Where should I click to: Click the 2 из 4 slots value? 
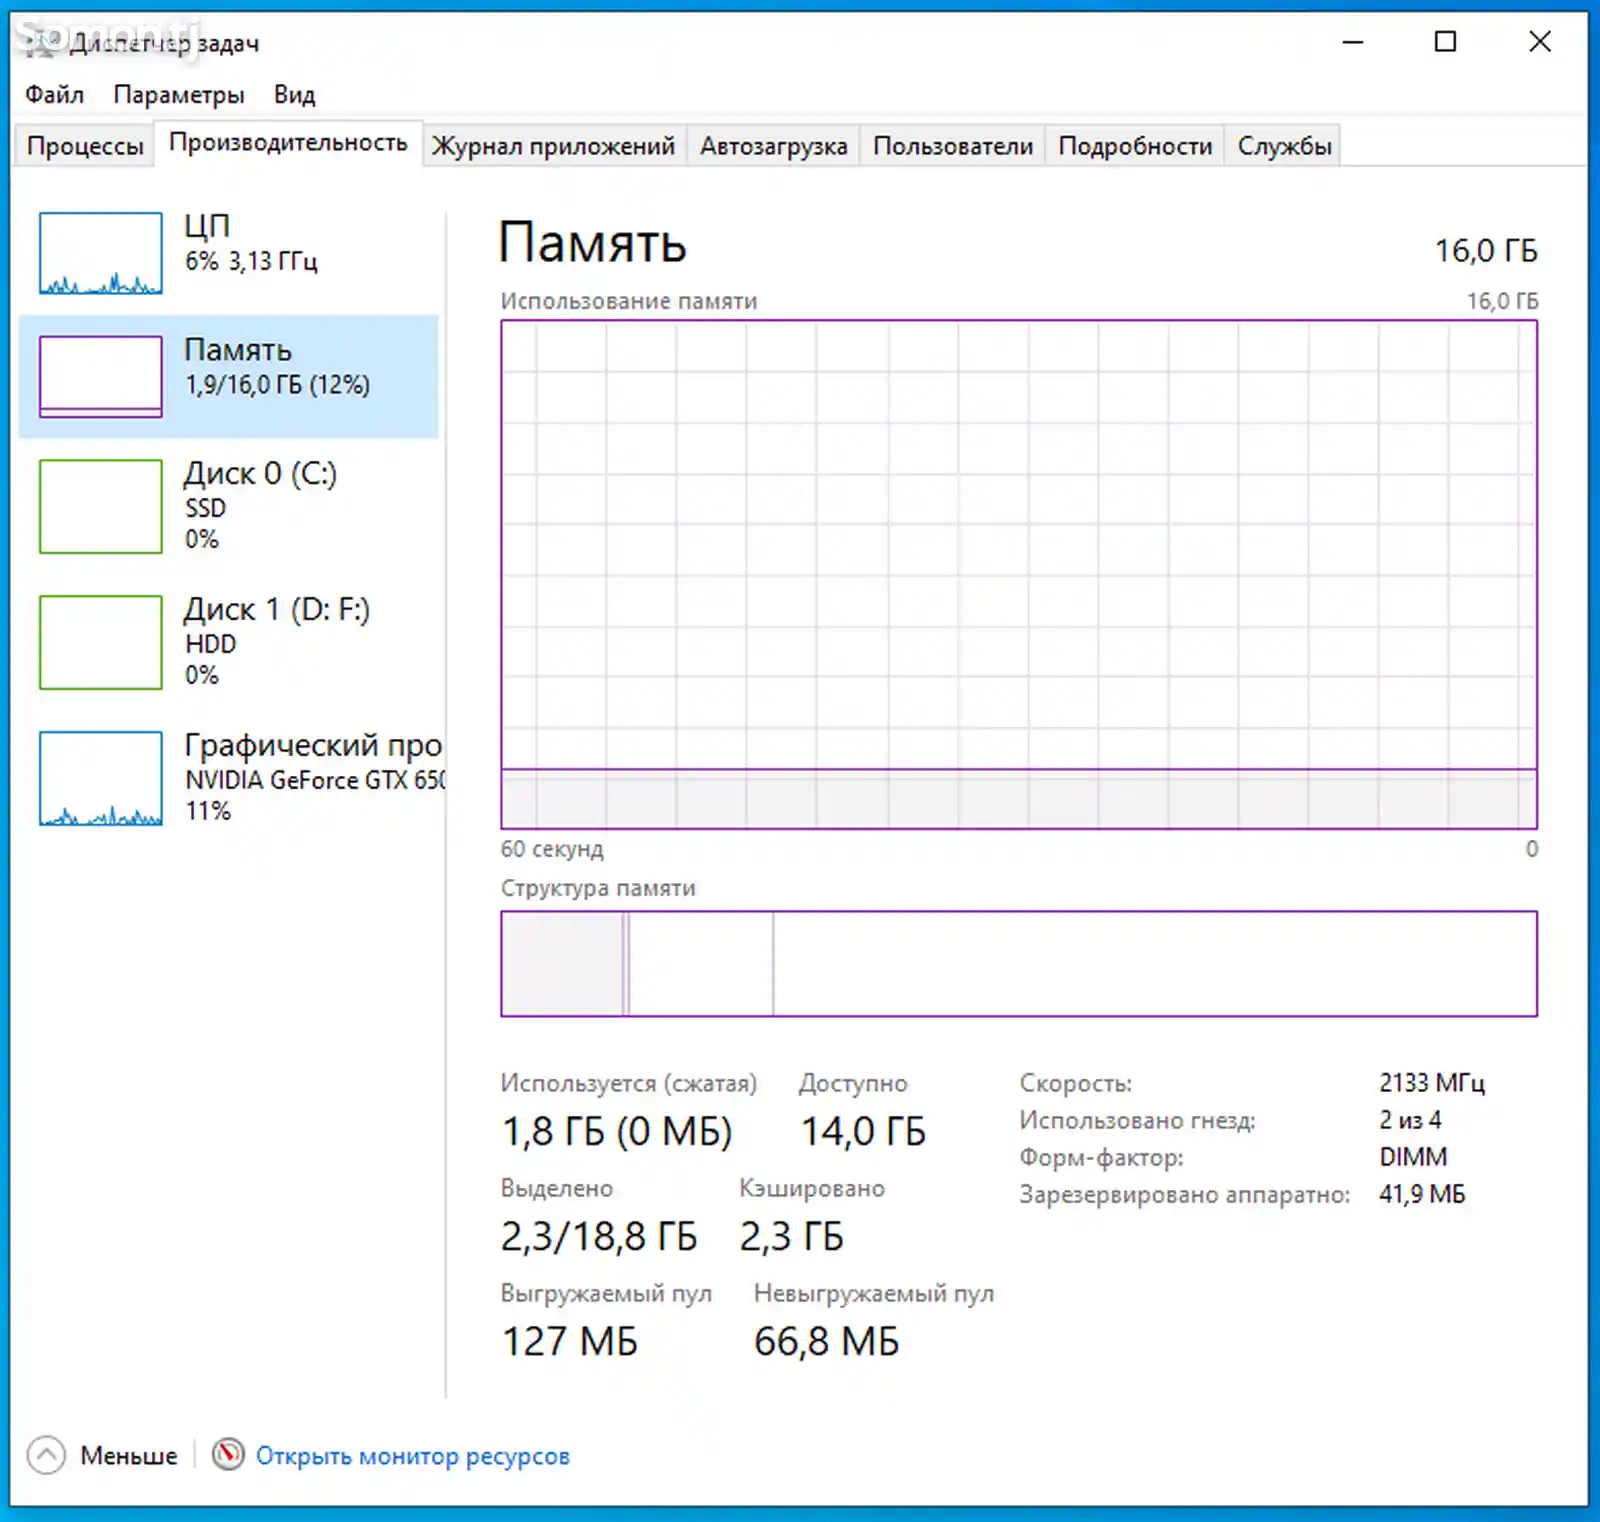(1410, 1120)
